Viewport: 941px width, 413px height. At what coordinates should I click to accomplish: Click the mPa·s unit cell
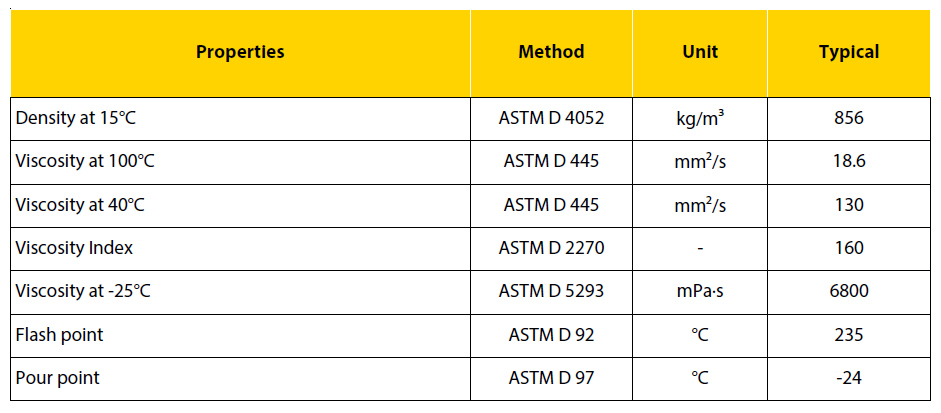[x=700, y=292]
